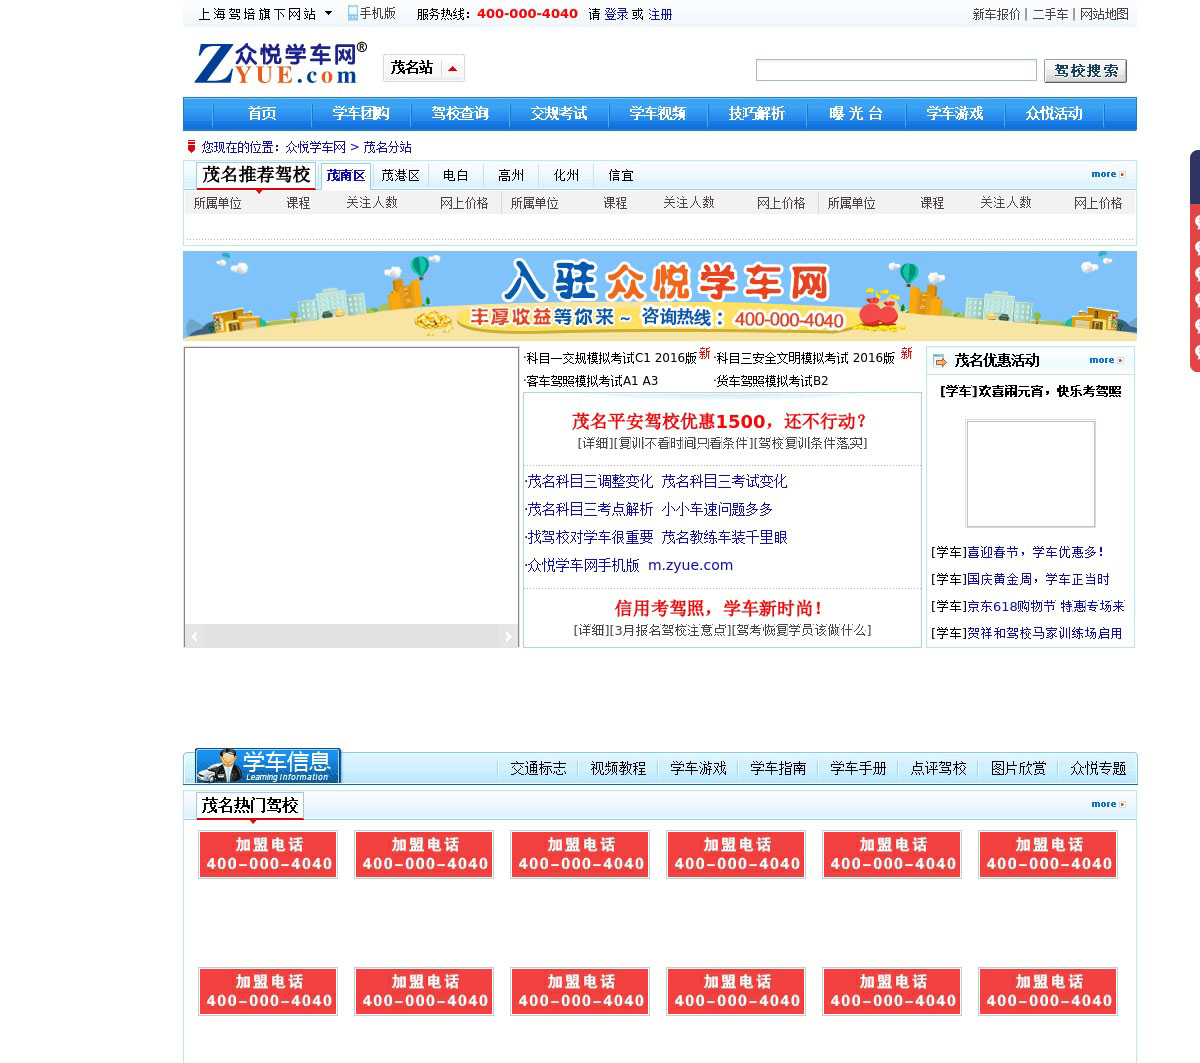
Task: Open 曝光台 in the navigation bar
Action: click(856, 114)
